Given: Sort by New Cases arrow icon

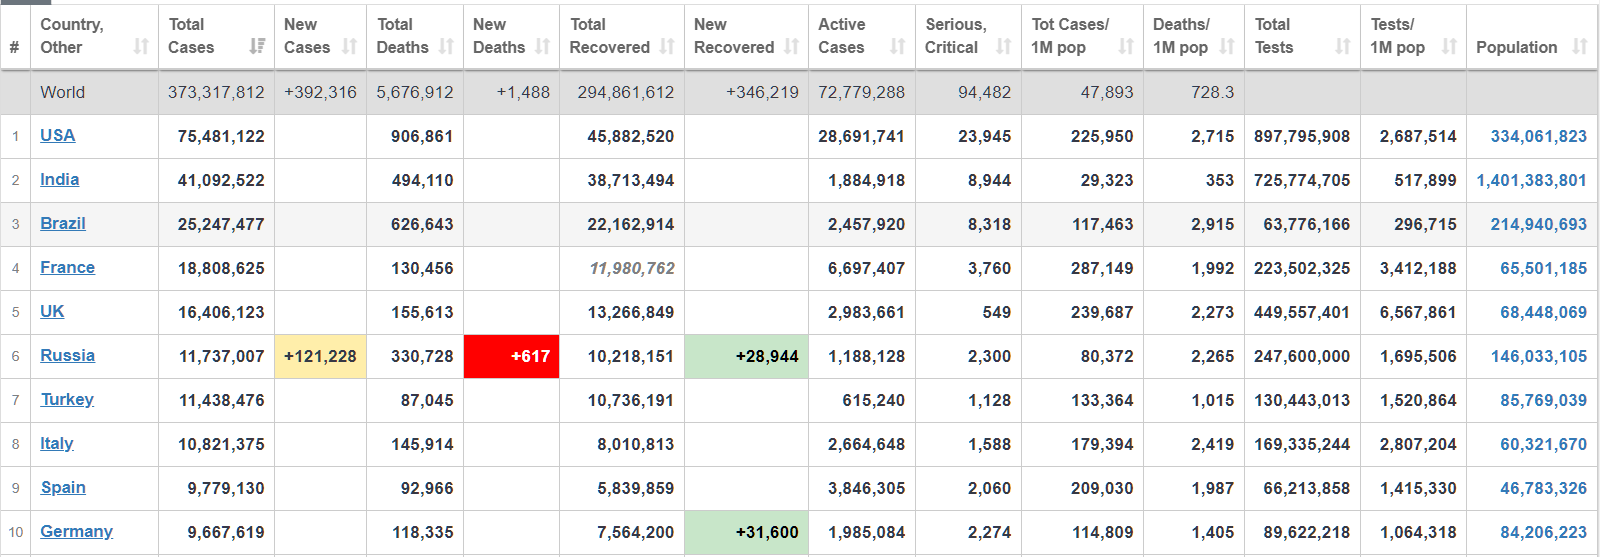Looking at the screenshot, I should point(349,46).
